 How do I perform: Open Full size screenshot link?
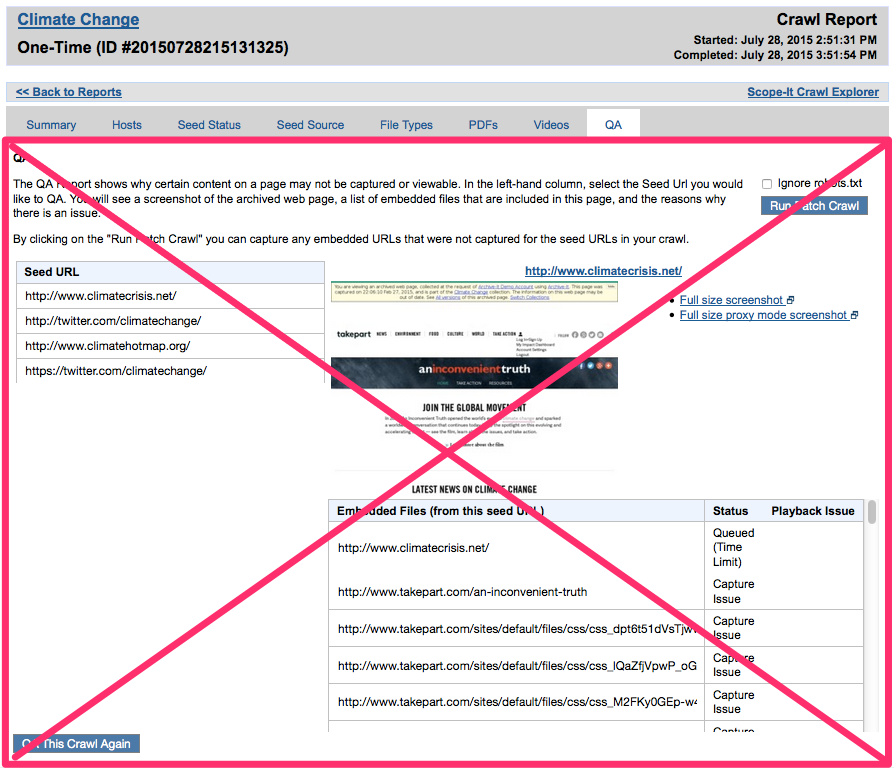[731, 300]
